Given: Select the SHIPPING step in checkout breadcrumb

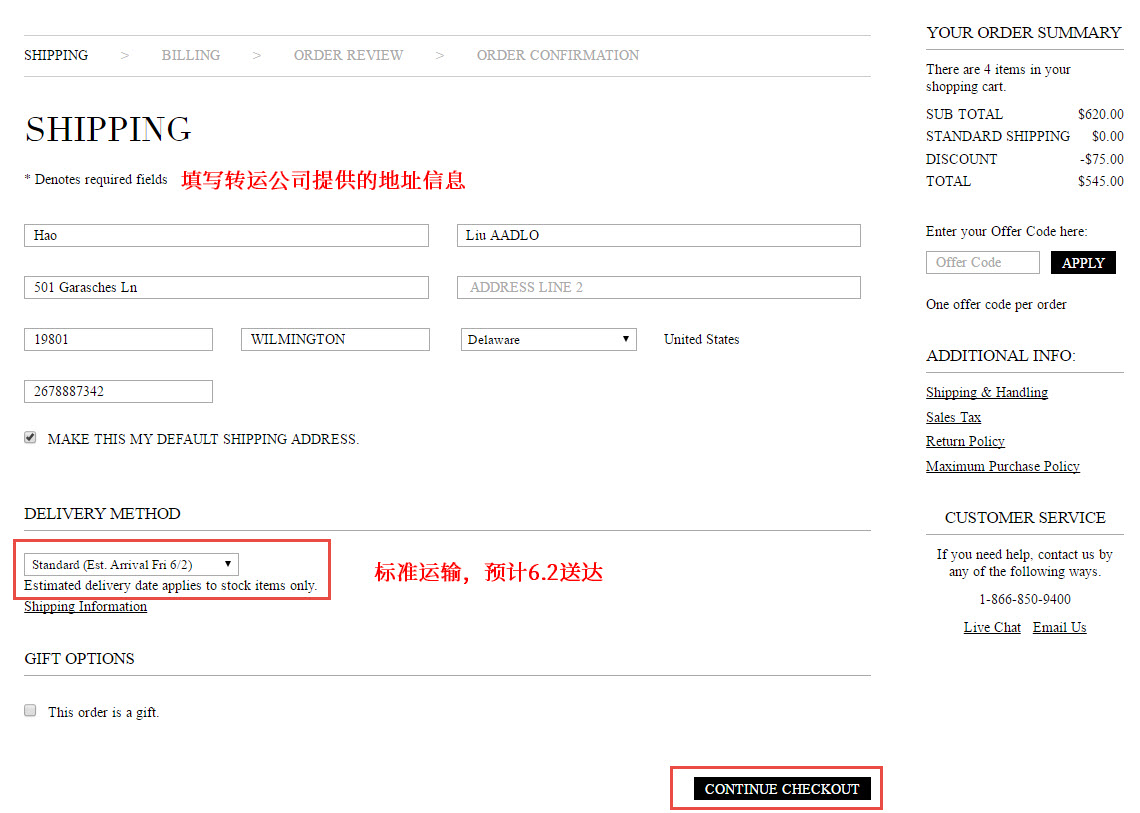Looking at the screenshot, I should [x=56, y=55].
